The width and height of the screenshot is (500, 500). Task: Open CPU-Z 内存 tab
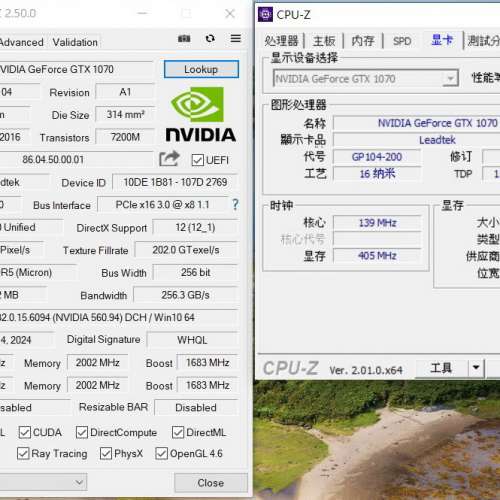click(x=363, y=41)
